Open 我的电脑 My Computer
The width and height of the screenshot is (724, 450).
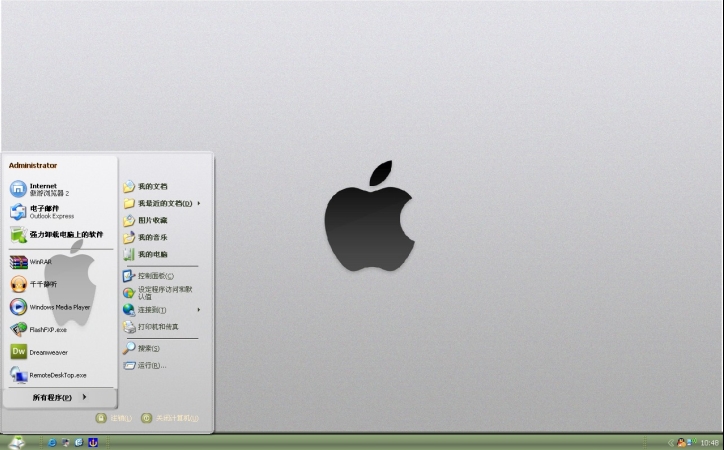point(161,254)
